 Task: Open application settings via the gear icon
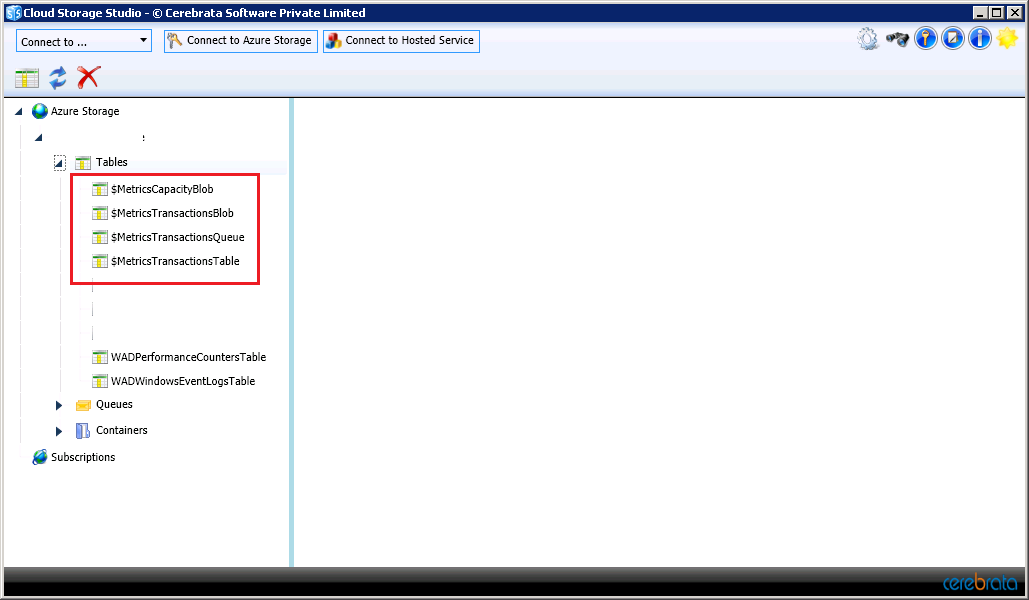[x=868, y=38]
